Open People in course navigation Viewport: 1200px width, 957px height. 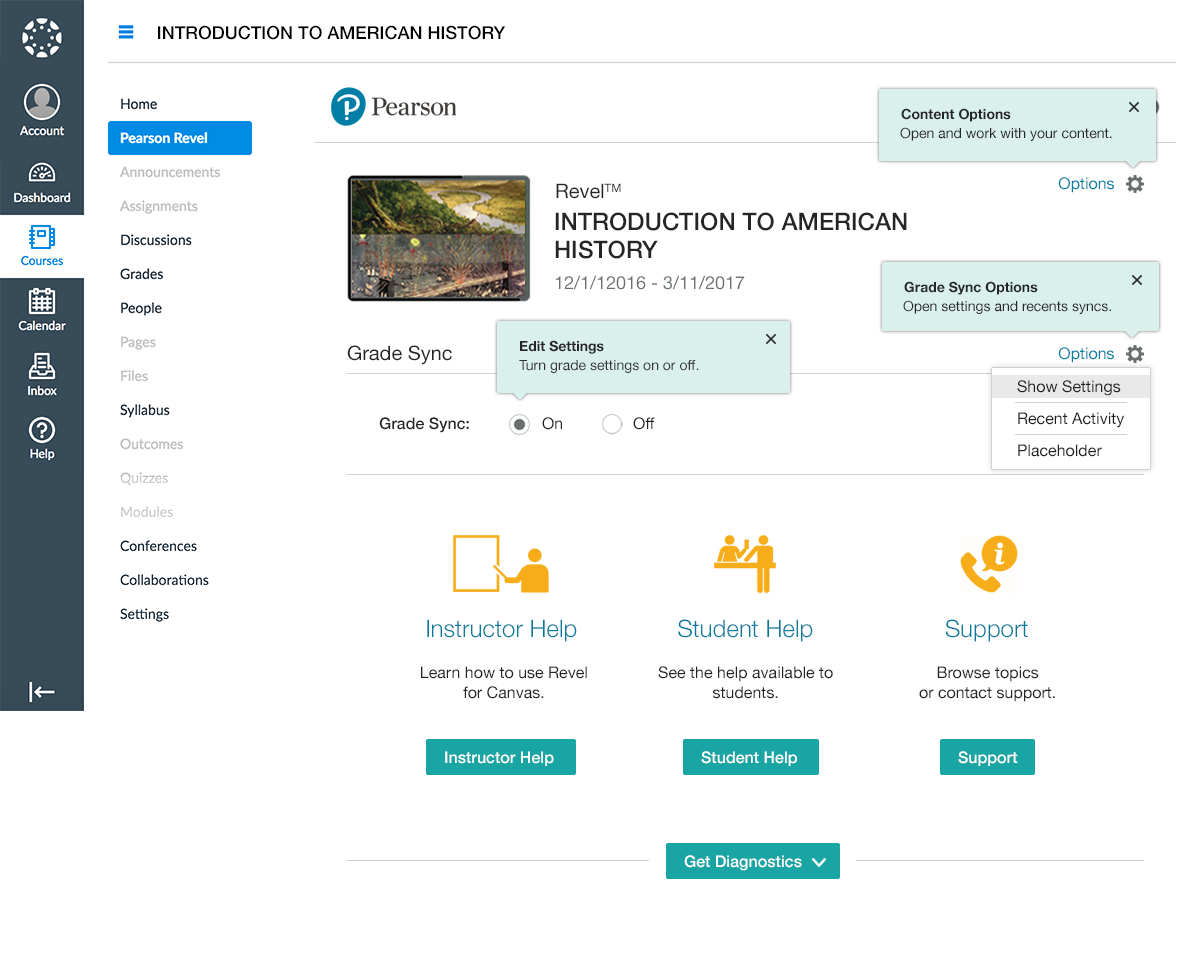click(x=141, y=308)
